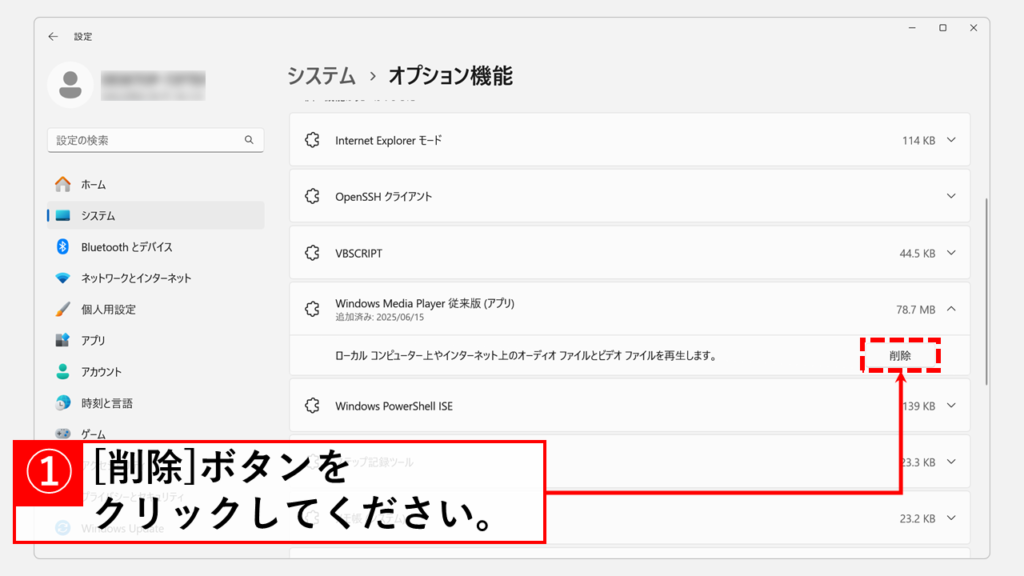This screenshot has height=576, width=1024.
Task: Click the Apps icon in sidebar
Action: [x=63, y=340]
